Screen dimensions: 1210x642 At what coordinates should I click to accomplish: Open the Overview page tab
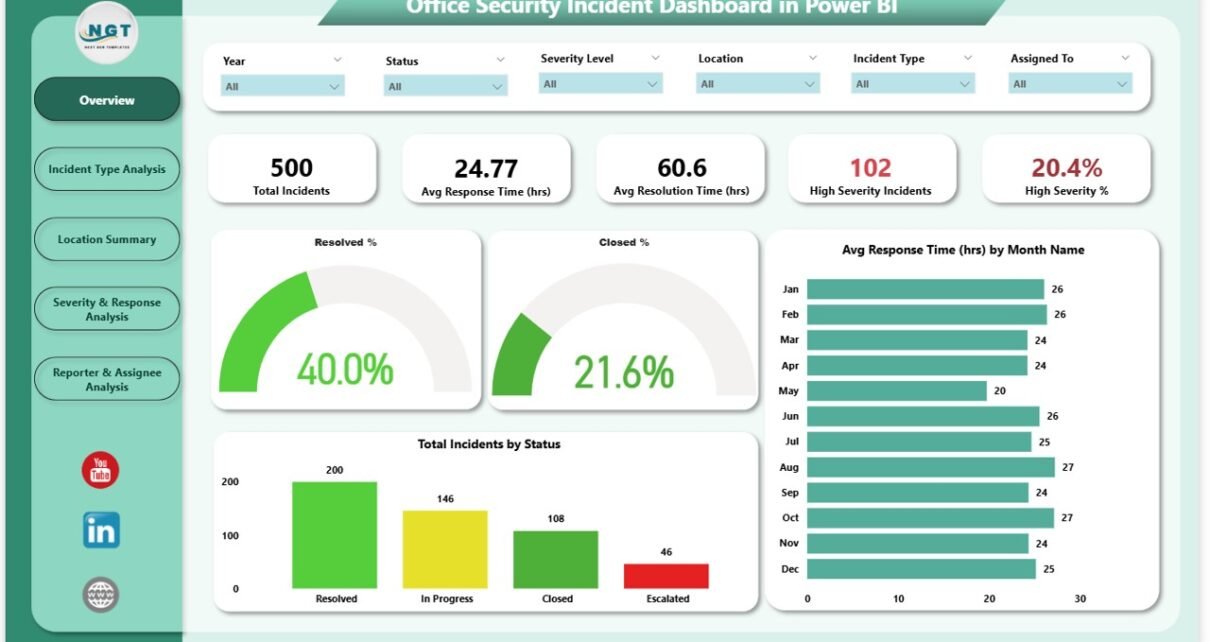107,100
